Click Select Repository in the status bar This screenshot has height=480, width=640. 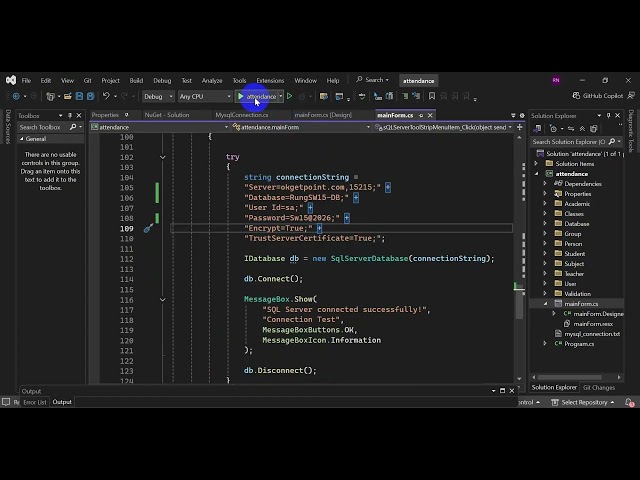coord(583,402)
